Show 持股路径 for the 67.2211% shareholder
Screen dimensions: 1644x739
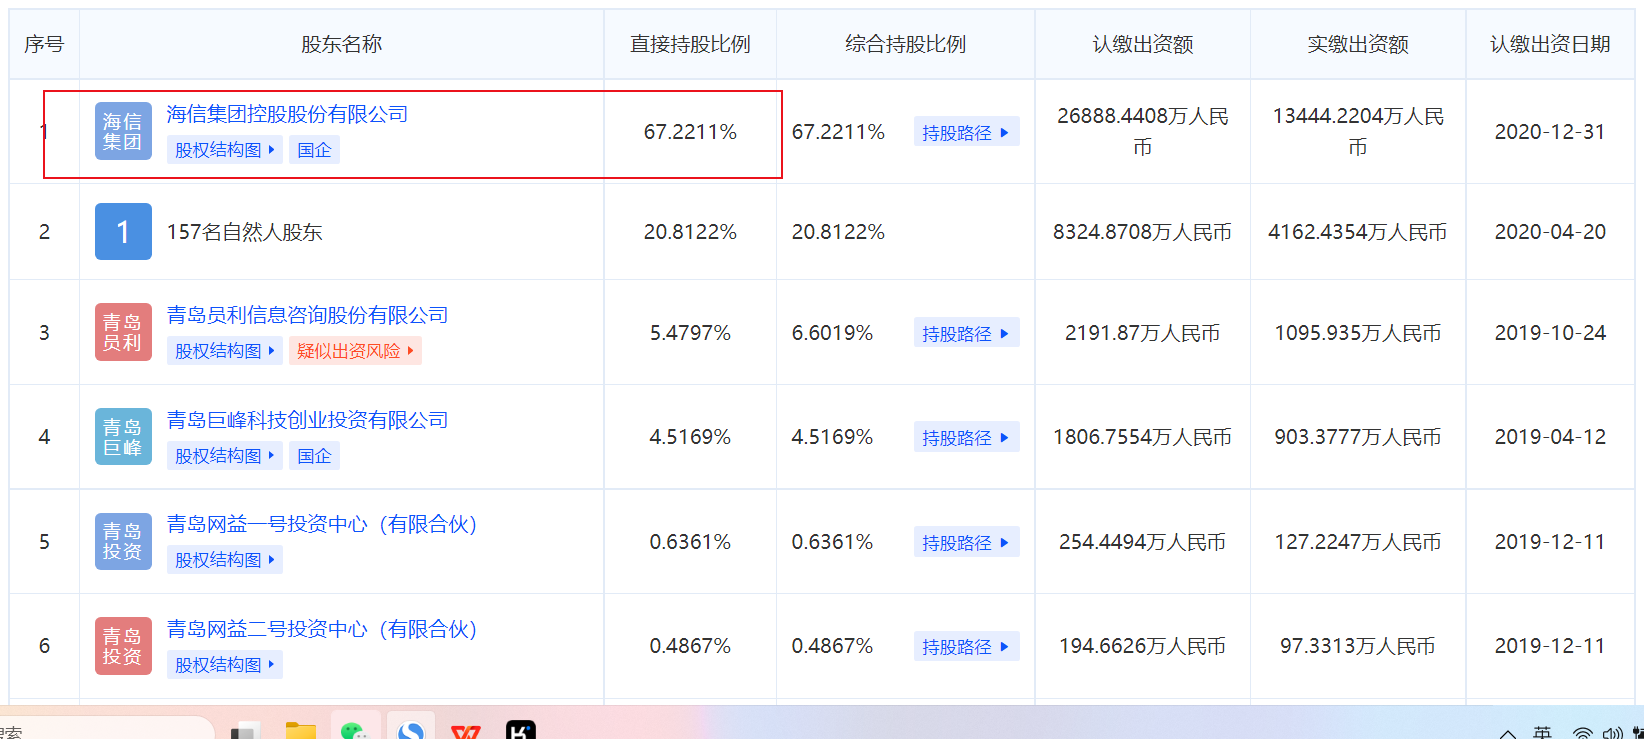pos(966,132)
